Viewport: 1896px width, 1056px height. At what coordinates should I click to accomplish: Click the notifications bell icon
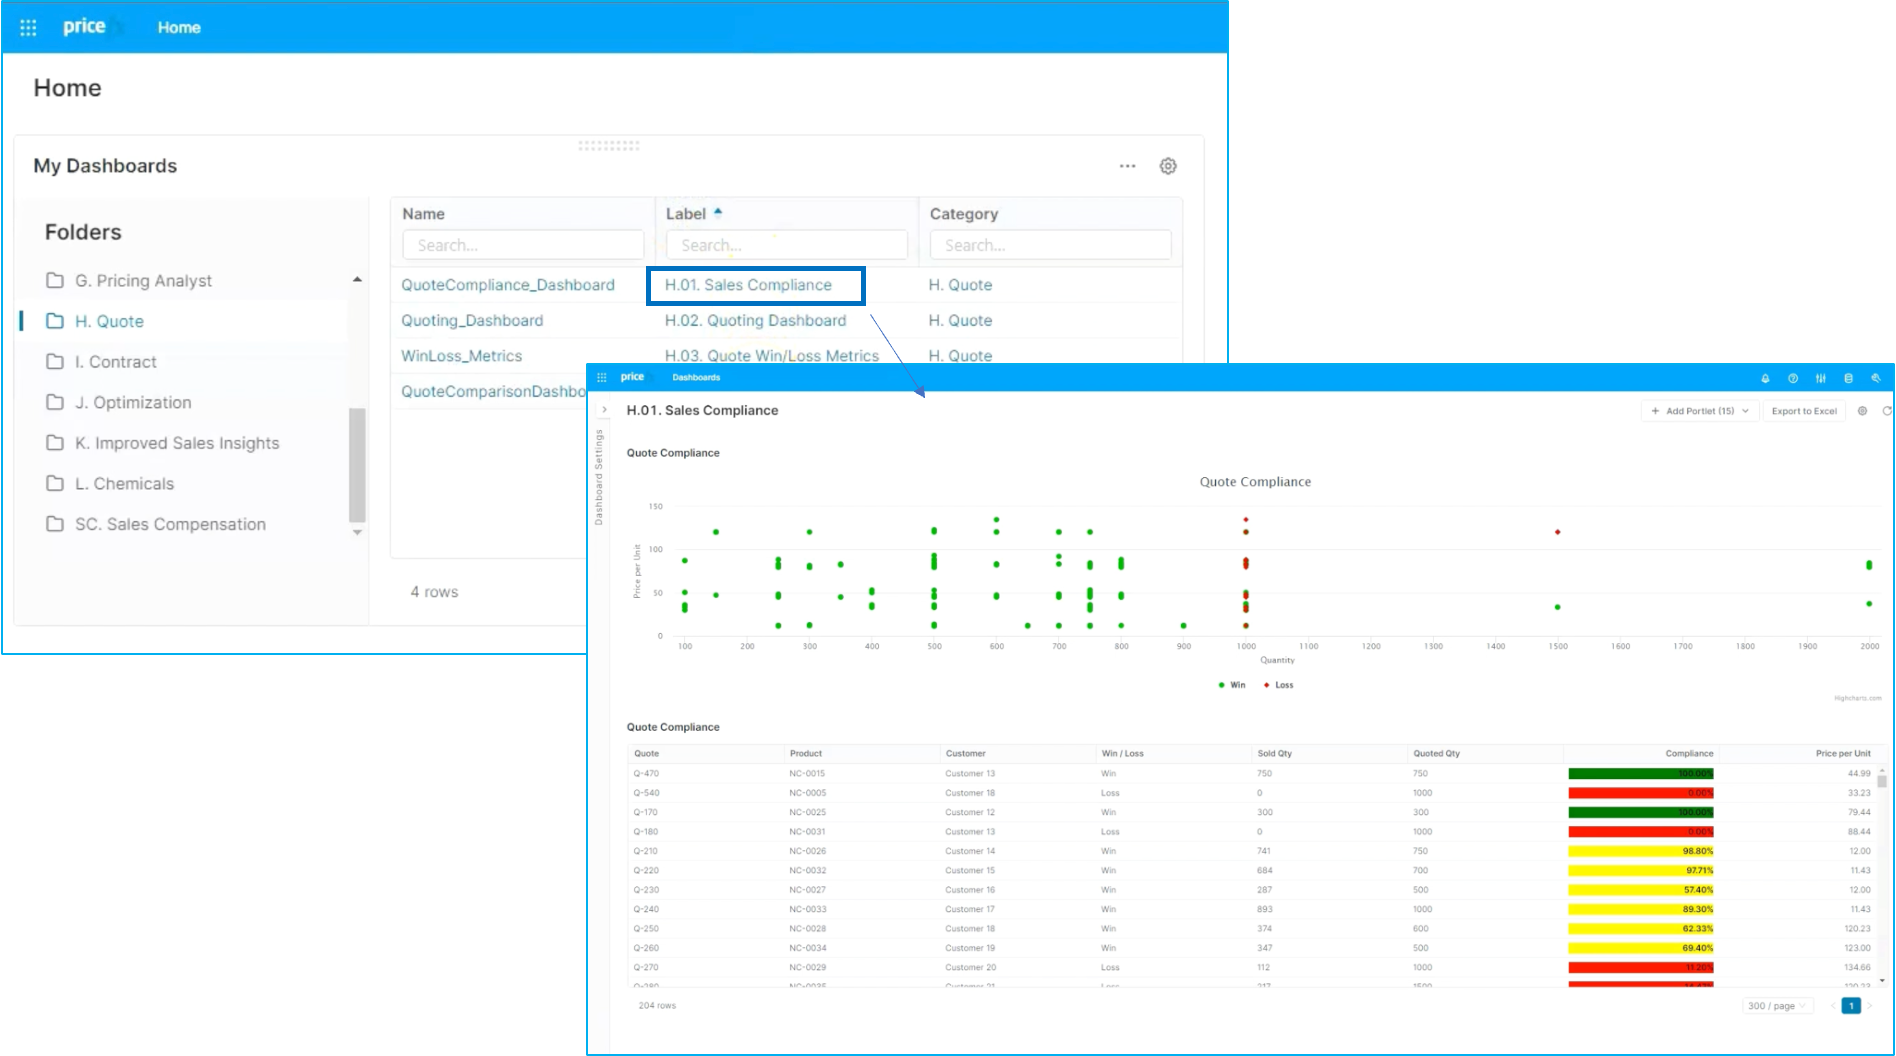[1765, 378]
